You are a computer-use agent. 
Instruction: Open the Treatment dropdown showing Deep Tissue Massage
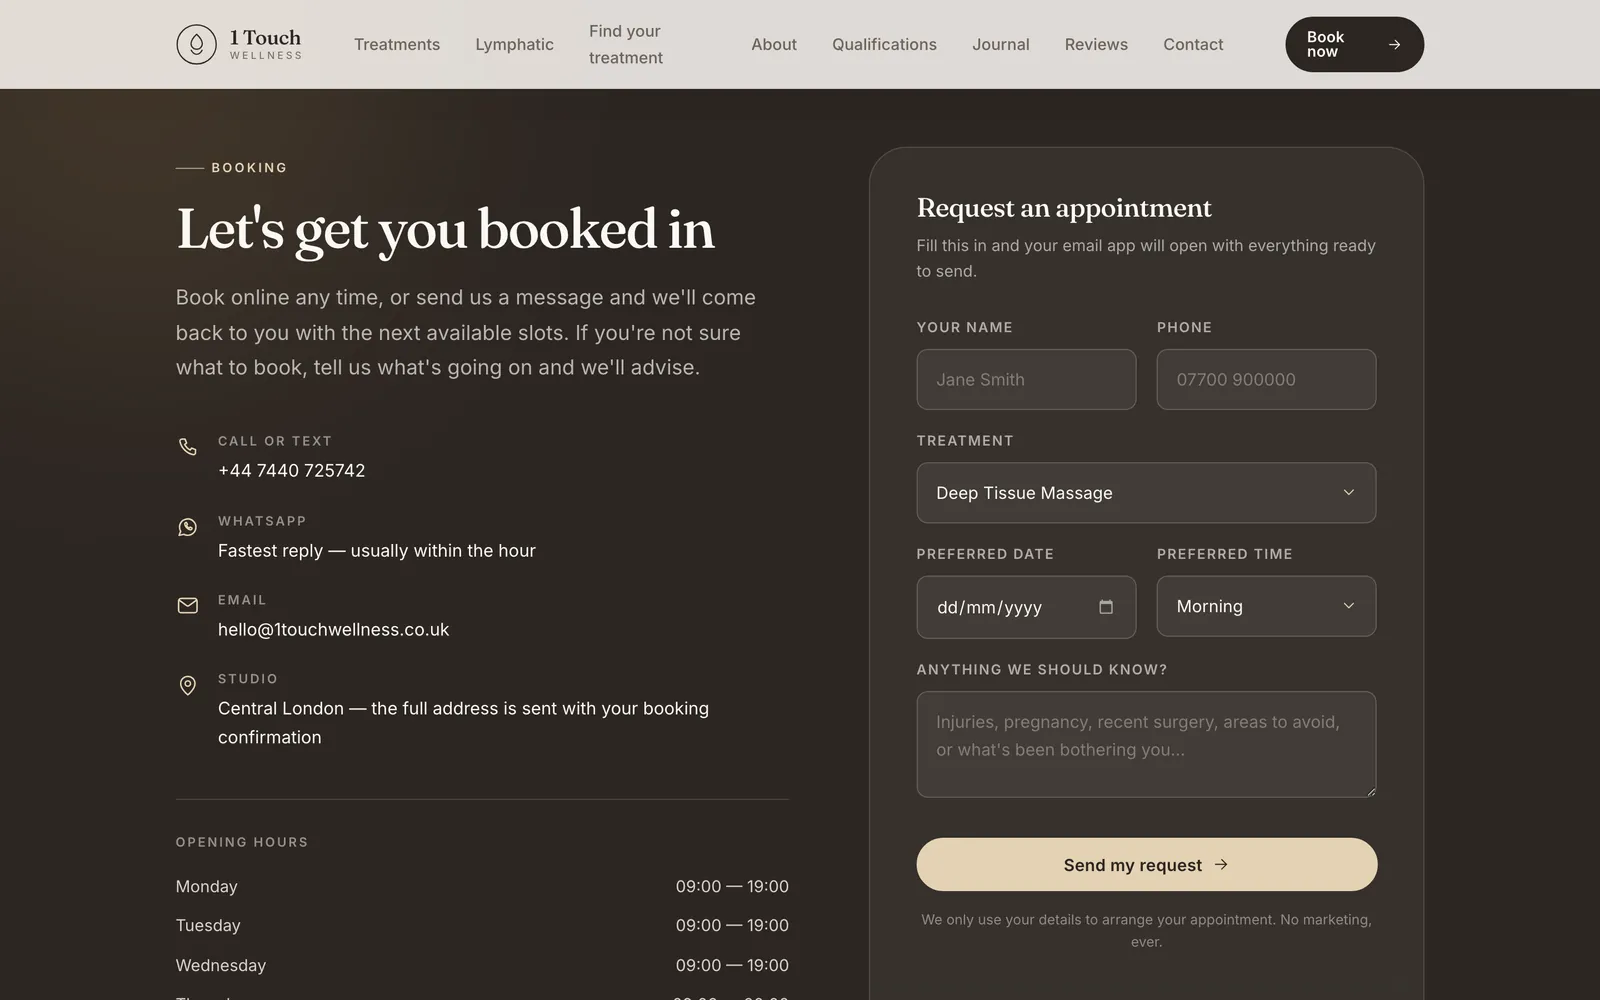[1146, 493]
